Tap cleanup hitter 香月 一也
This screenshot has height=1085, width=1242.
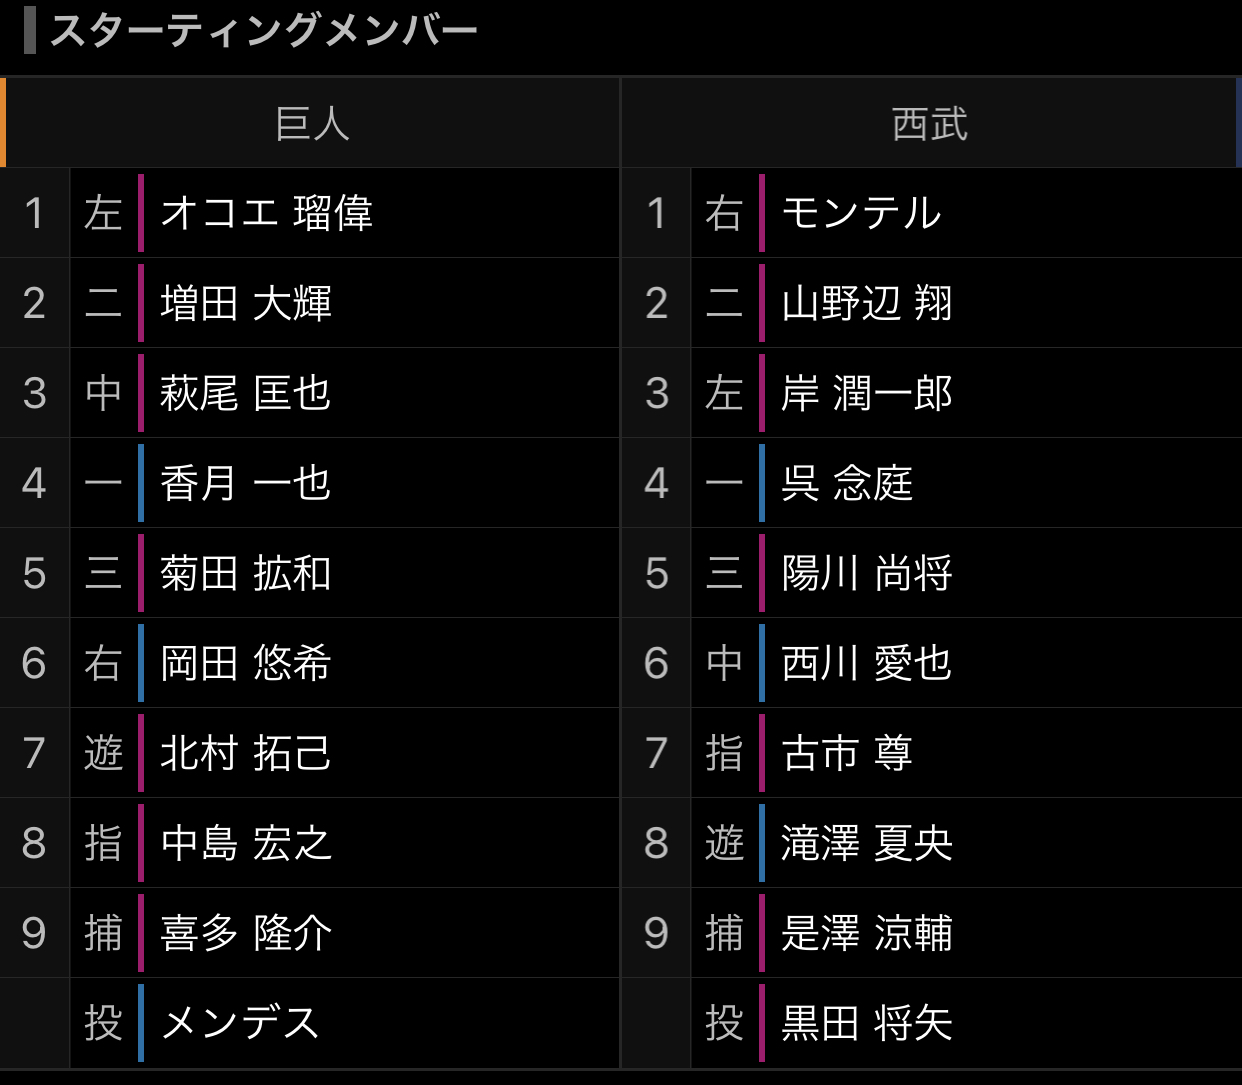245,483
